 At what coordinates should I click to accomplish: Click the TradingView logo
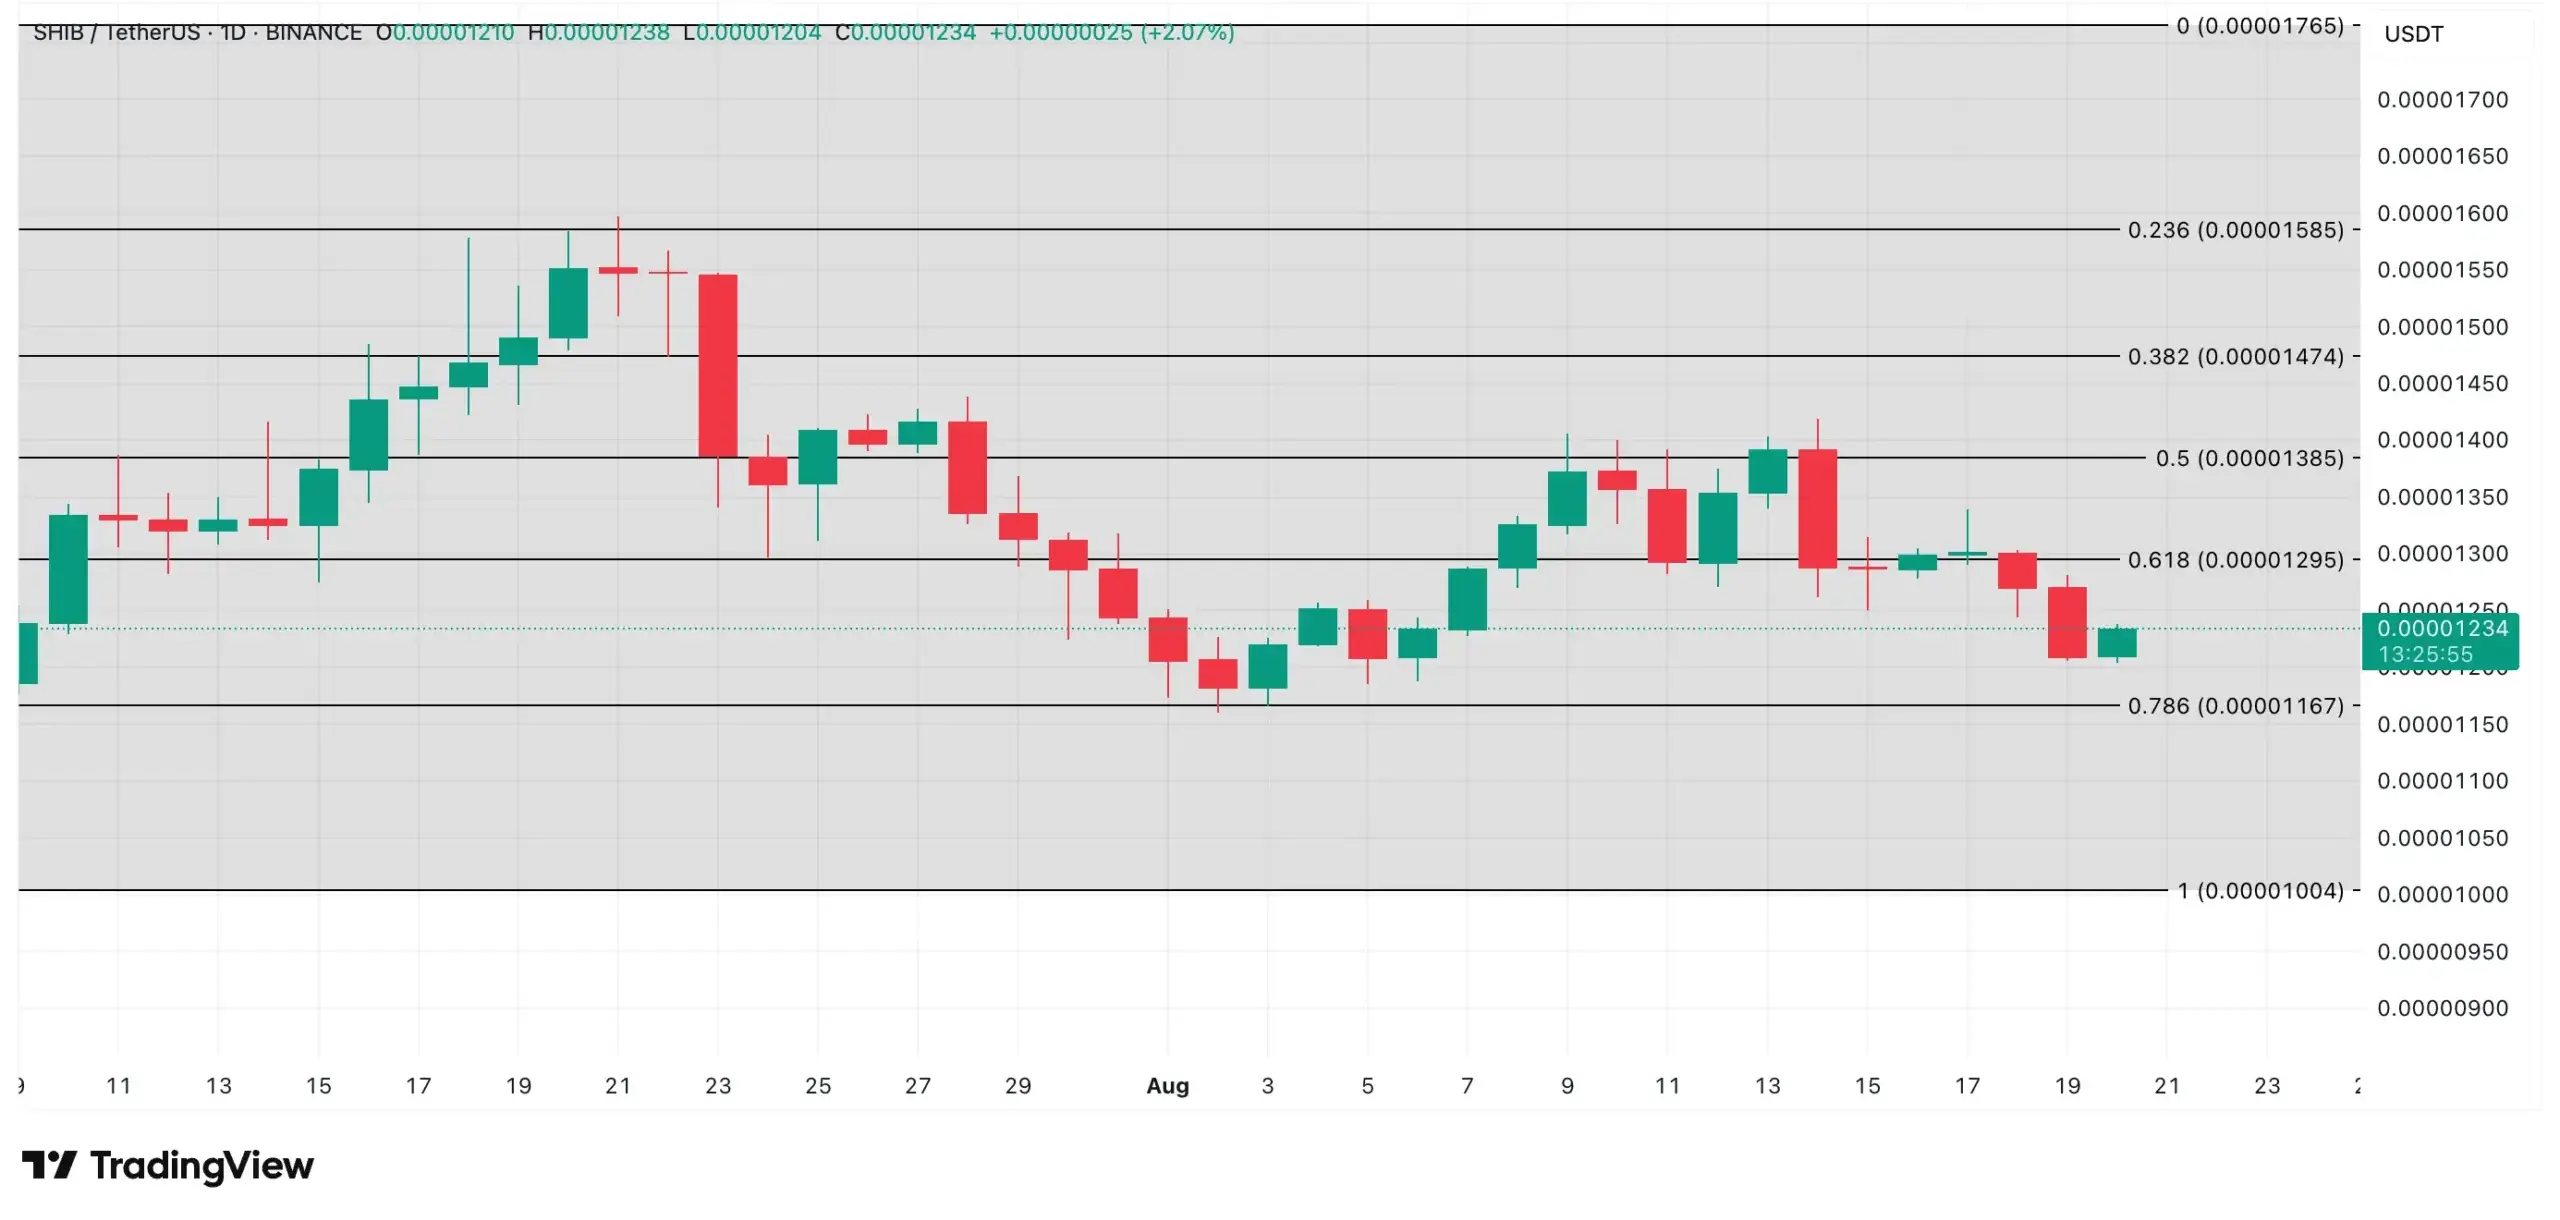pyautogui.click(x=168, y=1166)
